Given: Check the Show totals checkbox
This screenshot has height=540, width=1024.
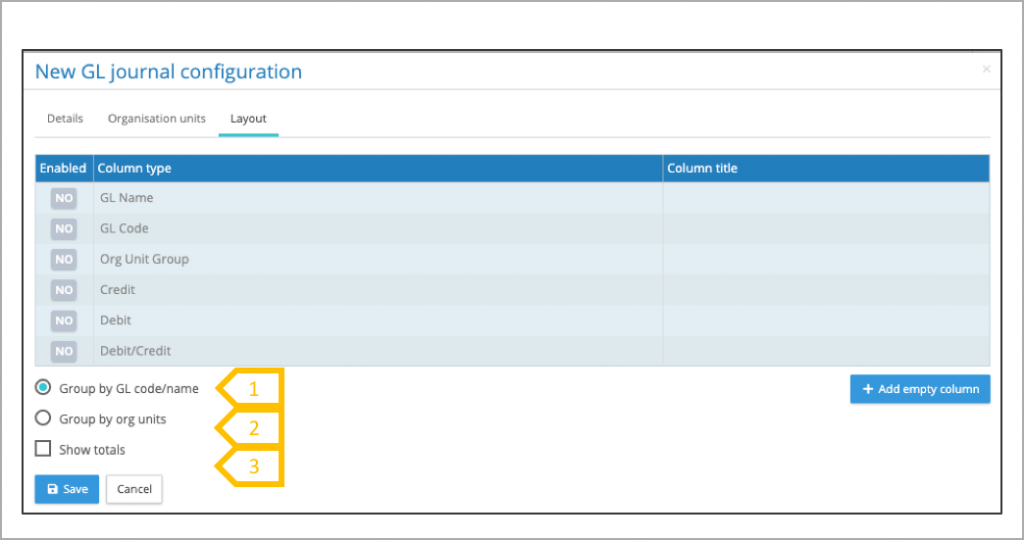Looking at the screenshot, I should pos(43,449).
